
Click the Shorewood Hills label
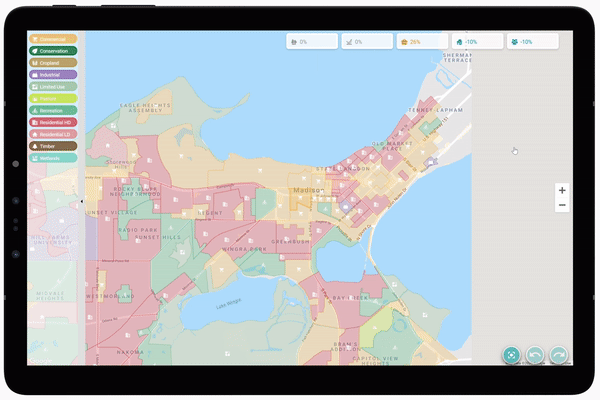click(121, 164)
